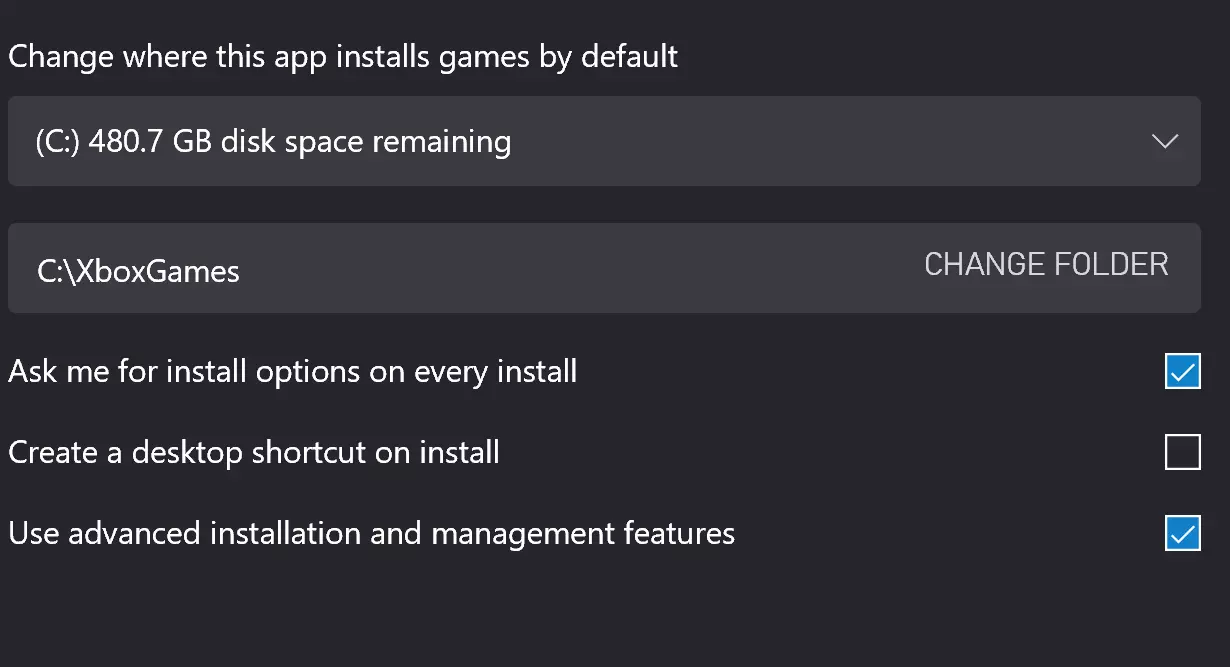
Task: Disable advanced installation and management features checkbox
Action: coord(1182,533)
